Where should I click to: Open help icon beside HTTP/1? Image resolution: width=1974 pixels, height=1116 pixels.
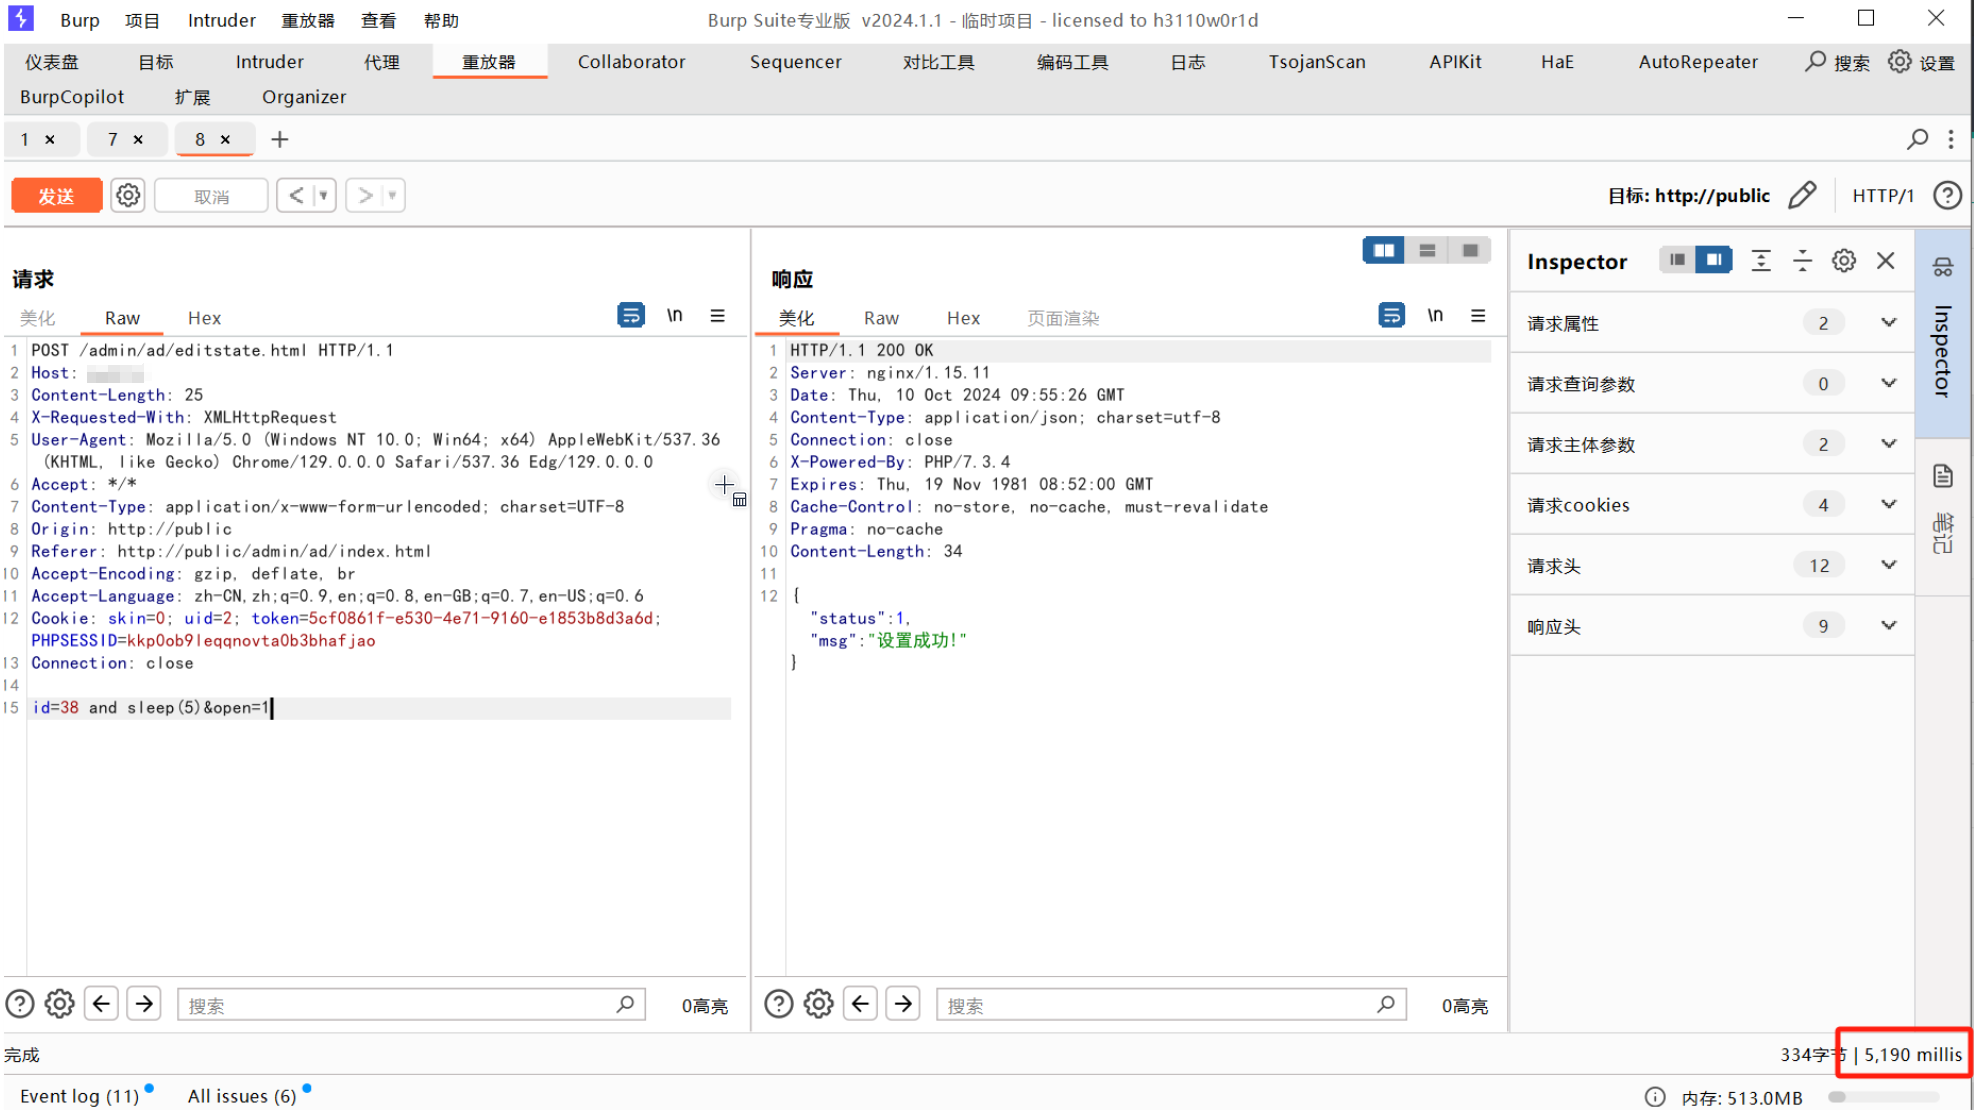(x=1947, y=195)
